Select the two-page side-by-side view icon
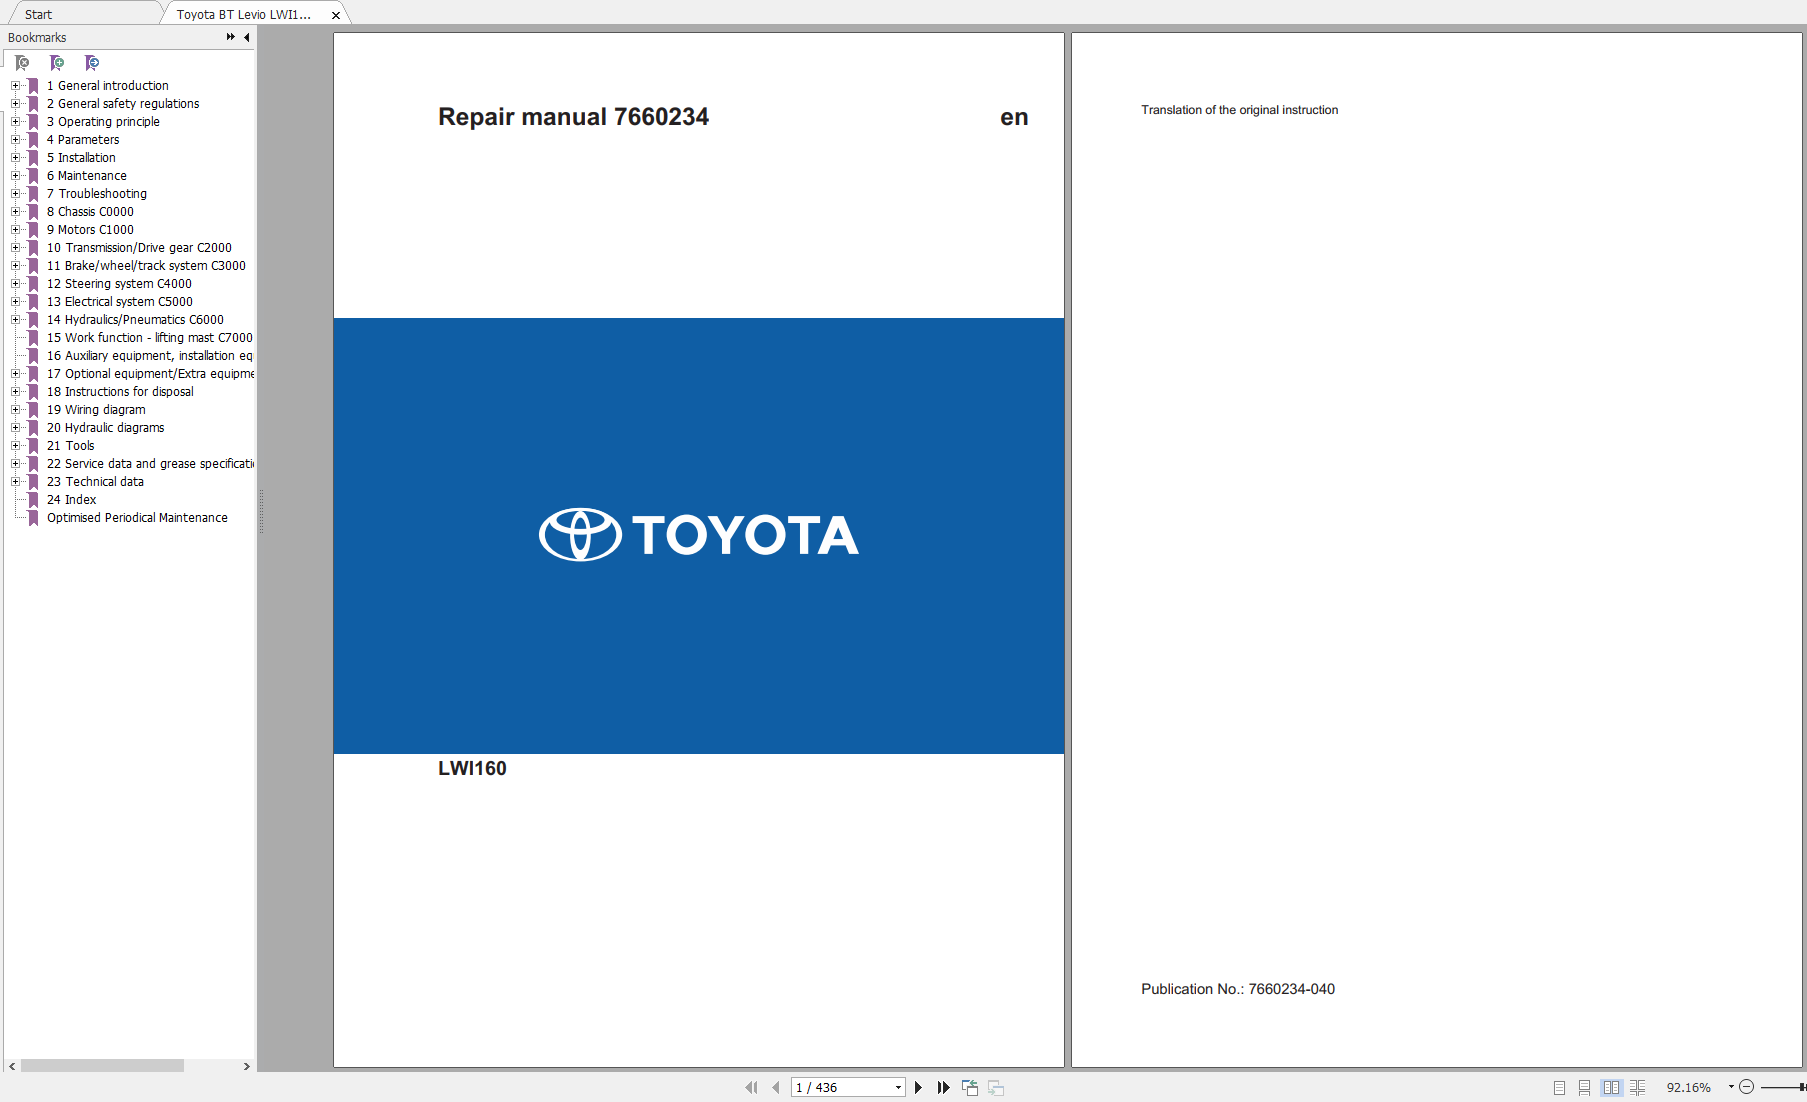 (1611, 1087)
